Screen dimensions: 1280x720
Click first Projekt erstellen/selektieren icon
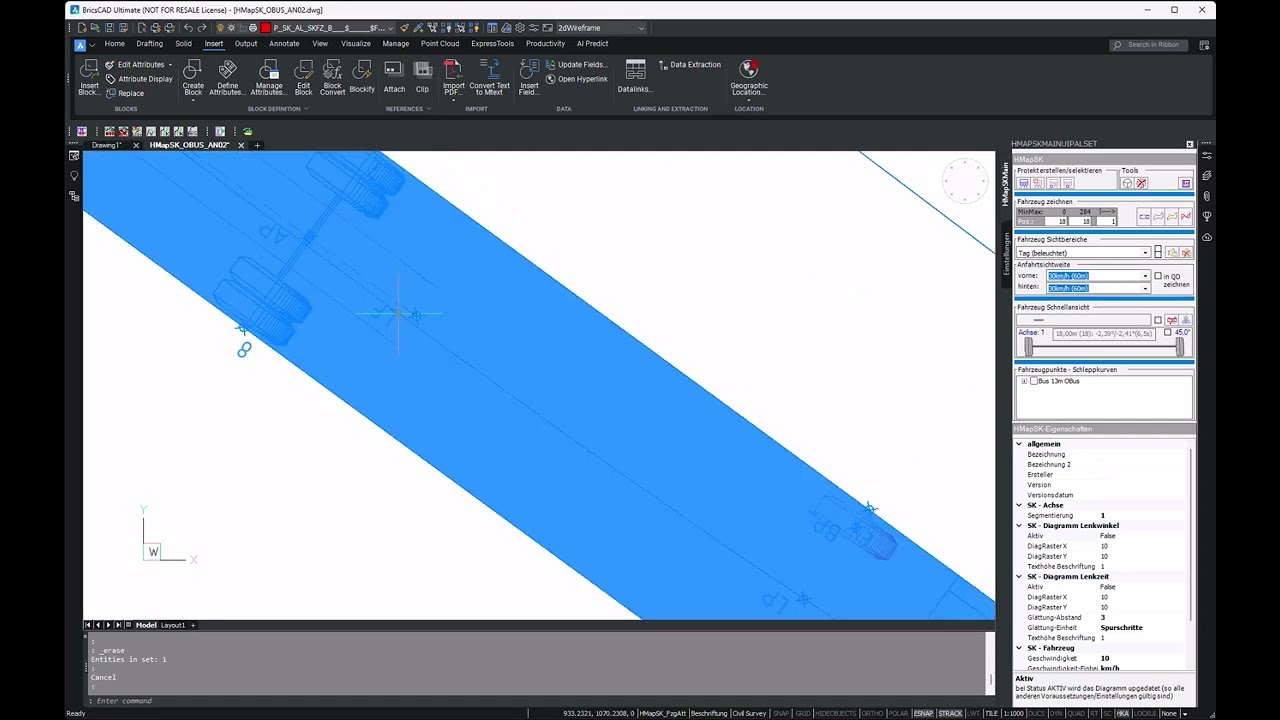click(x=1023, y=183)
